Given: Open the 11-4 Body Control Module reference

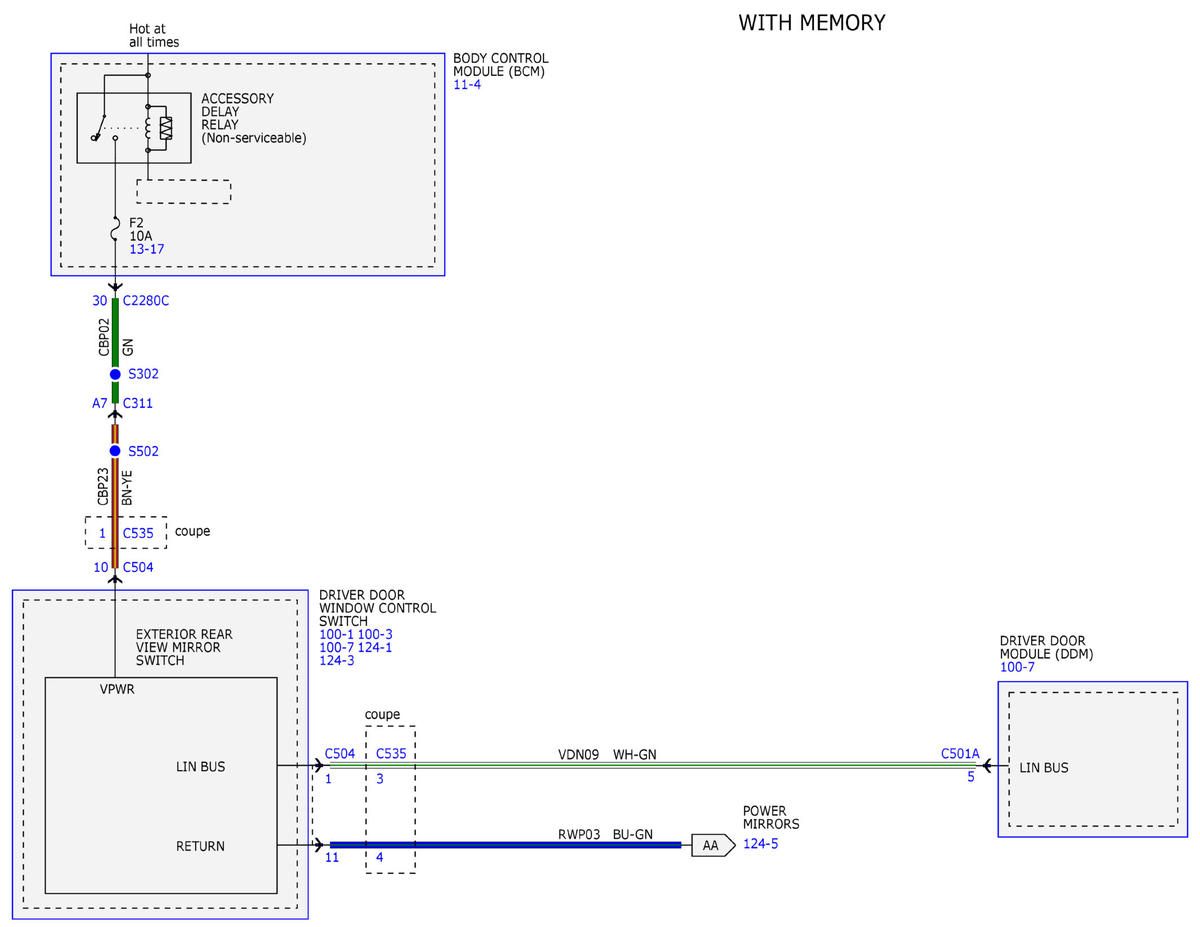Looking at the screenshot, I should [x=468, y=85].
